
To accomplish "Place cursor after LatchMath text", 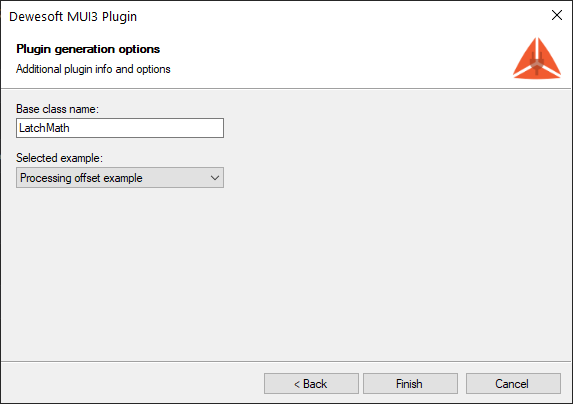I will [x=70, y=128].
